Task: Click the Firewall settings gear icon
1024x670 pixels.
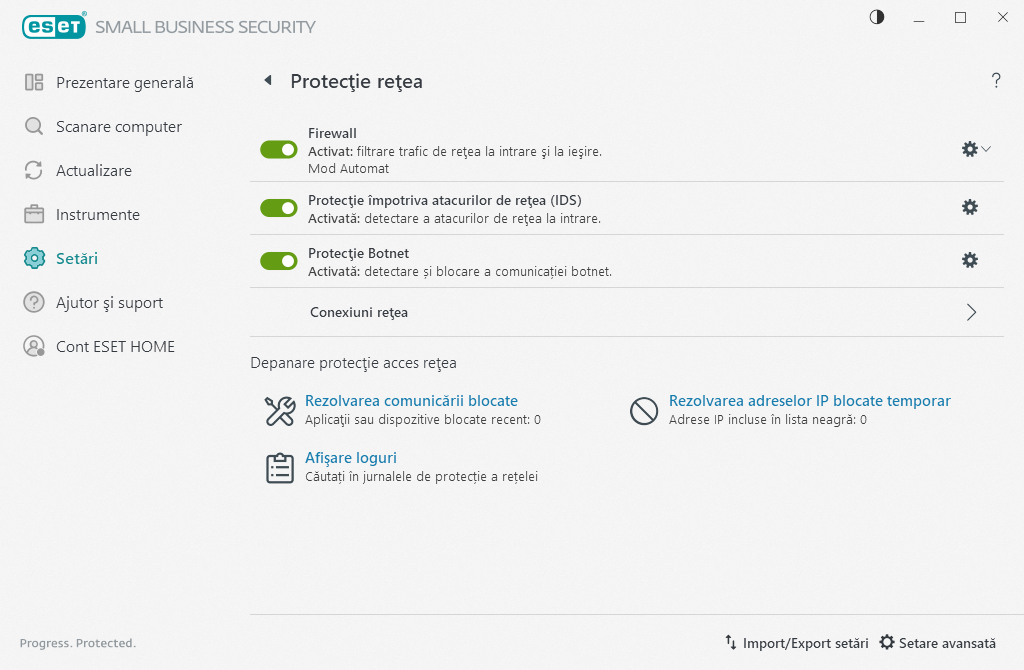Action: tap(968, 149)
